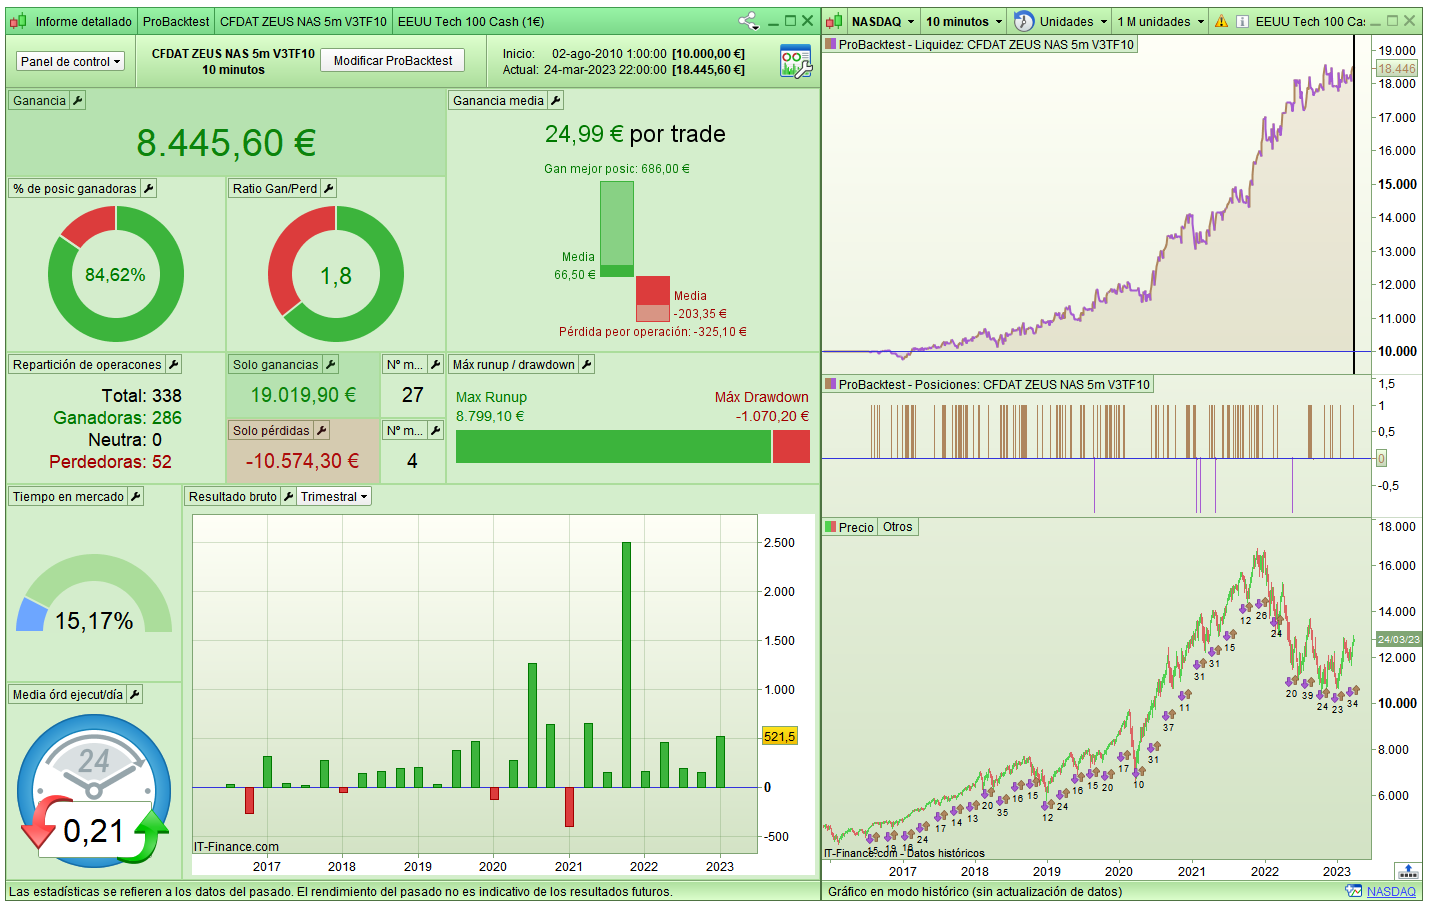Click the candlestick icon in NASDAQ chart window
Image resolution: width=1430 pixels, height=906 pixels.
point(835,21)
